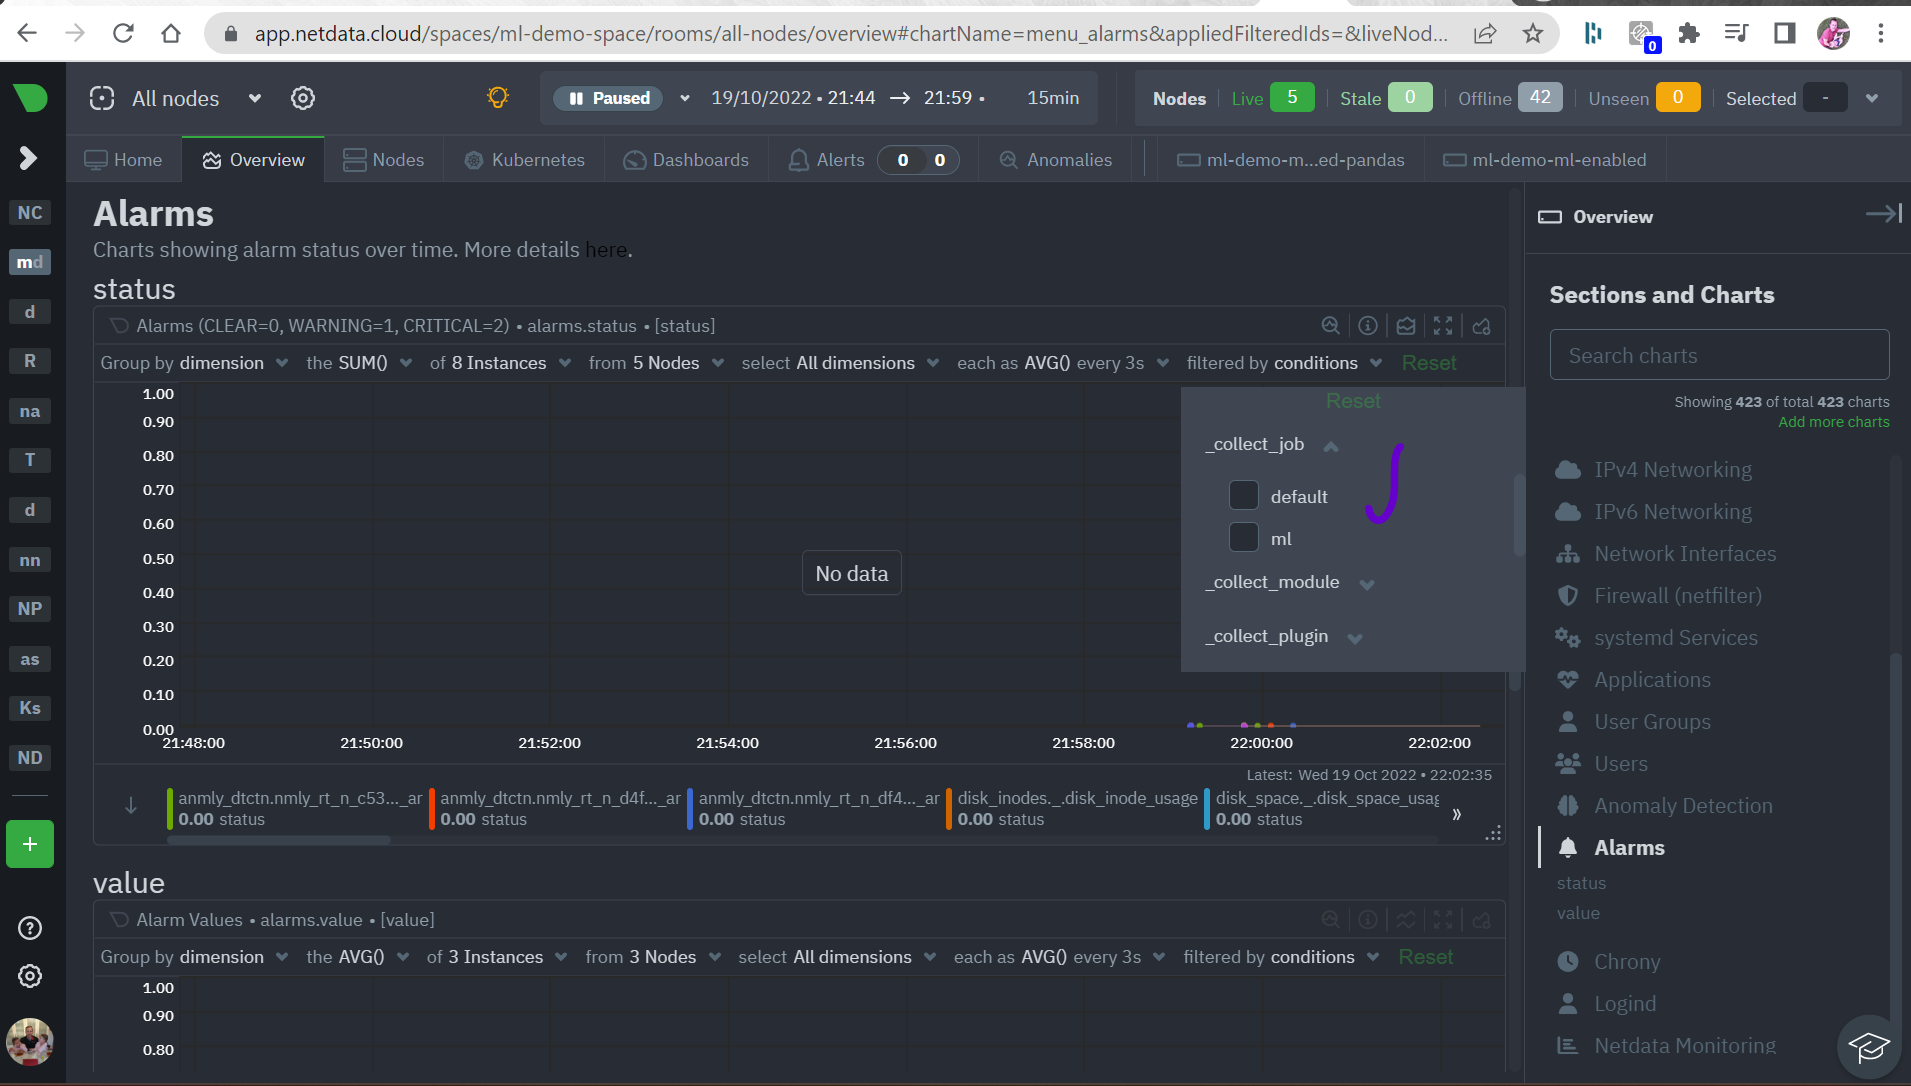Image resolution: width=1911 pixels, height=1086 pixels.
Task: Switch to the Kubernetes tab
Action: click(x=523, y=159)
